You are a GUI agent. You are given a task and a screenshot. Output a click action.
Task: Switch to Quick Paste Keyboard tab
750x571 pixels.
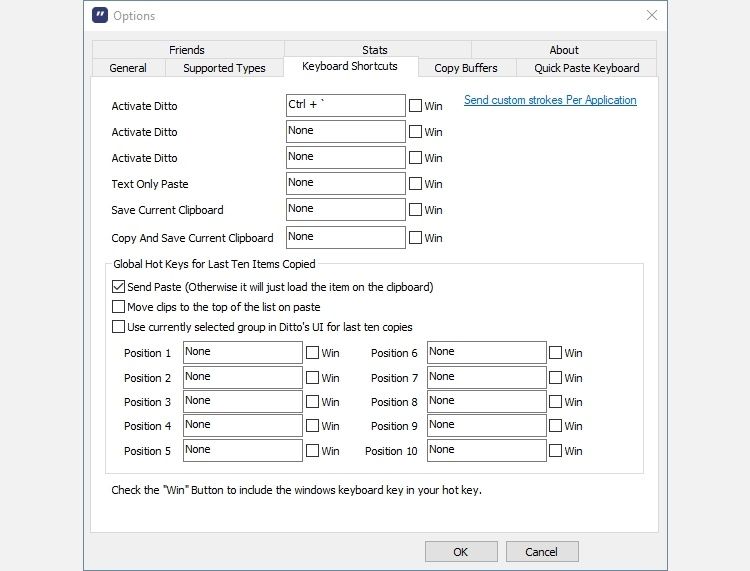pos(586,68)
